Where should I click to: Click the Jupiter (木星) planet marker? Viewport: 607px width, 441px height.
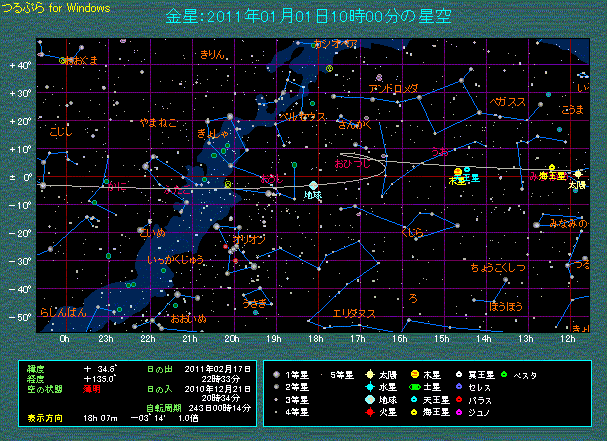coord(454,174)
